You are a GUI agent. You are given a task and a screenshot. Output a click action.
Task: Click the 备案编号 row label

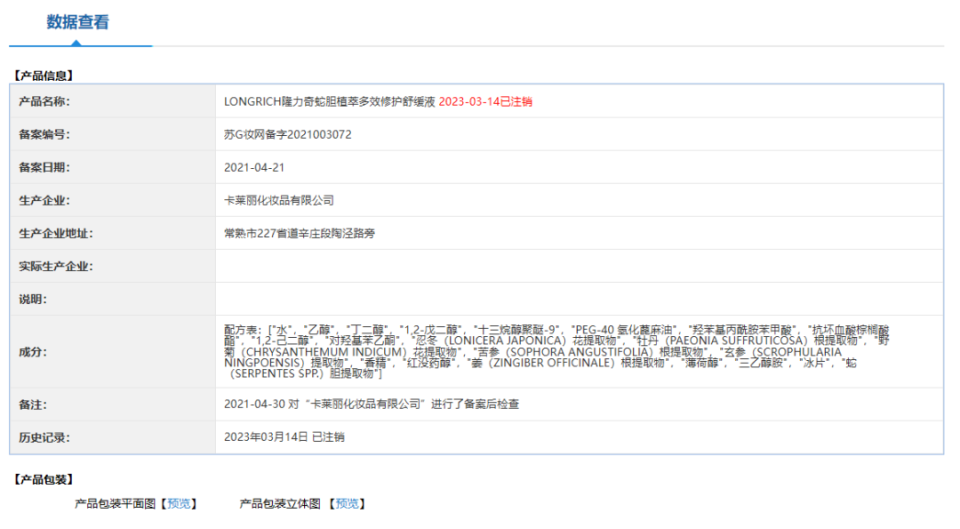tap(44, 135)
